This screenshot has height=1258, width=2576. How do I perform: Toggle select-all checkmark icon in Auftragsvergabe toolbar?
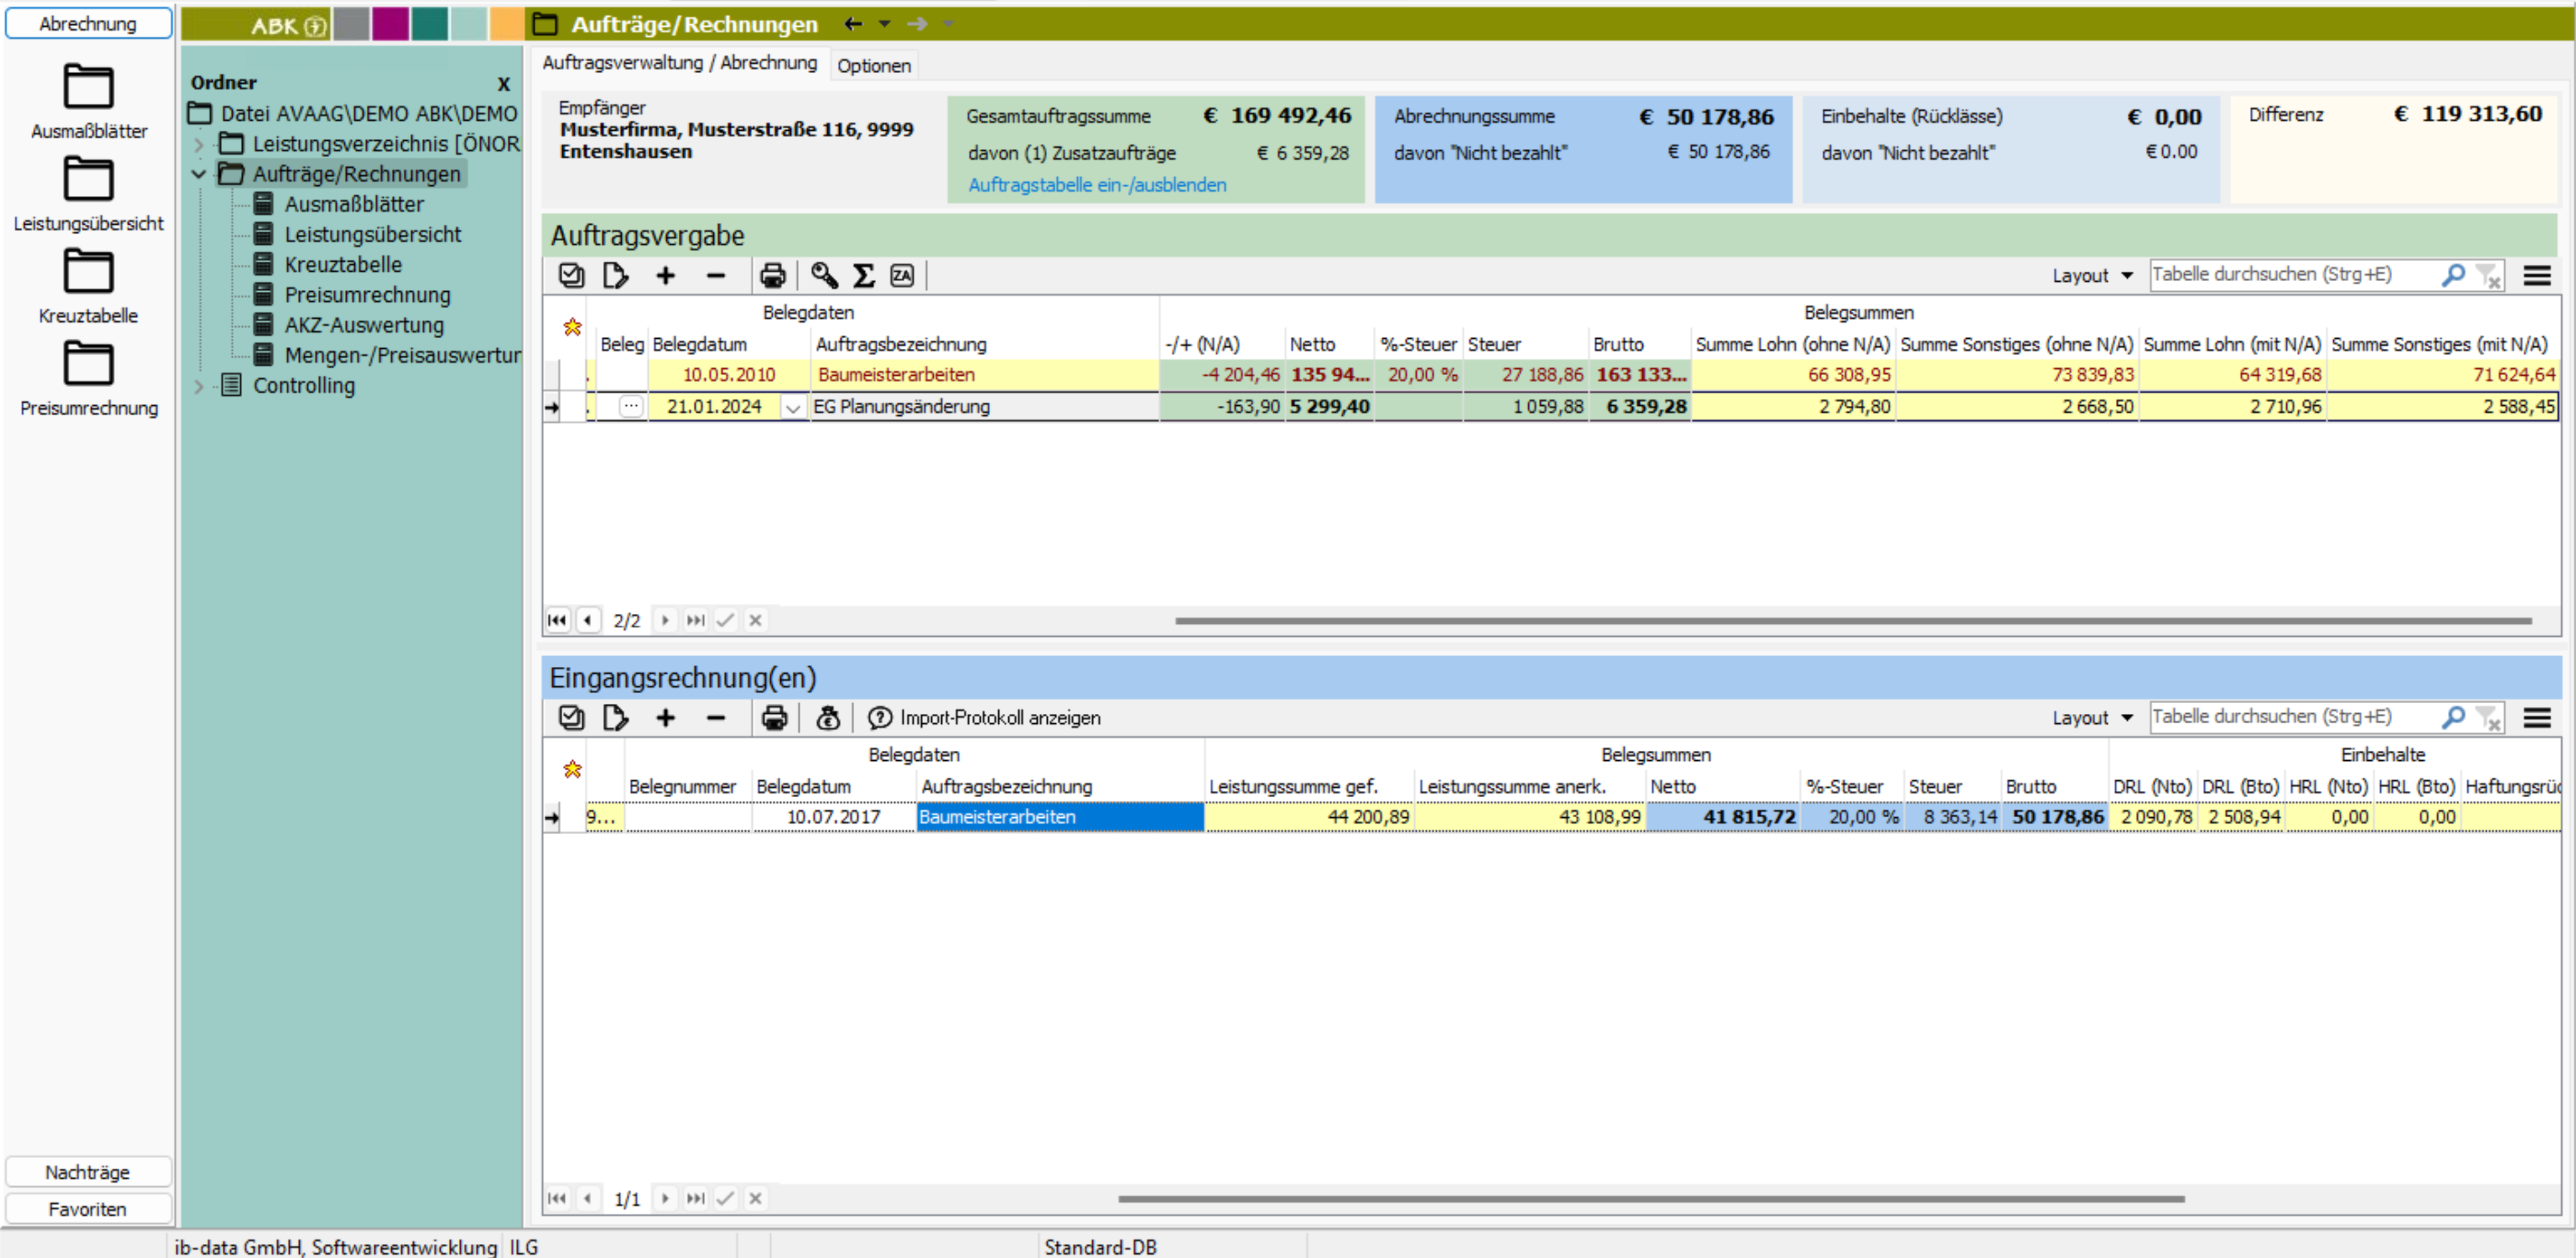(571, 275)
